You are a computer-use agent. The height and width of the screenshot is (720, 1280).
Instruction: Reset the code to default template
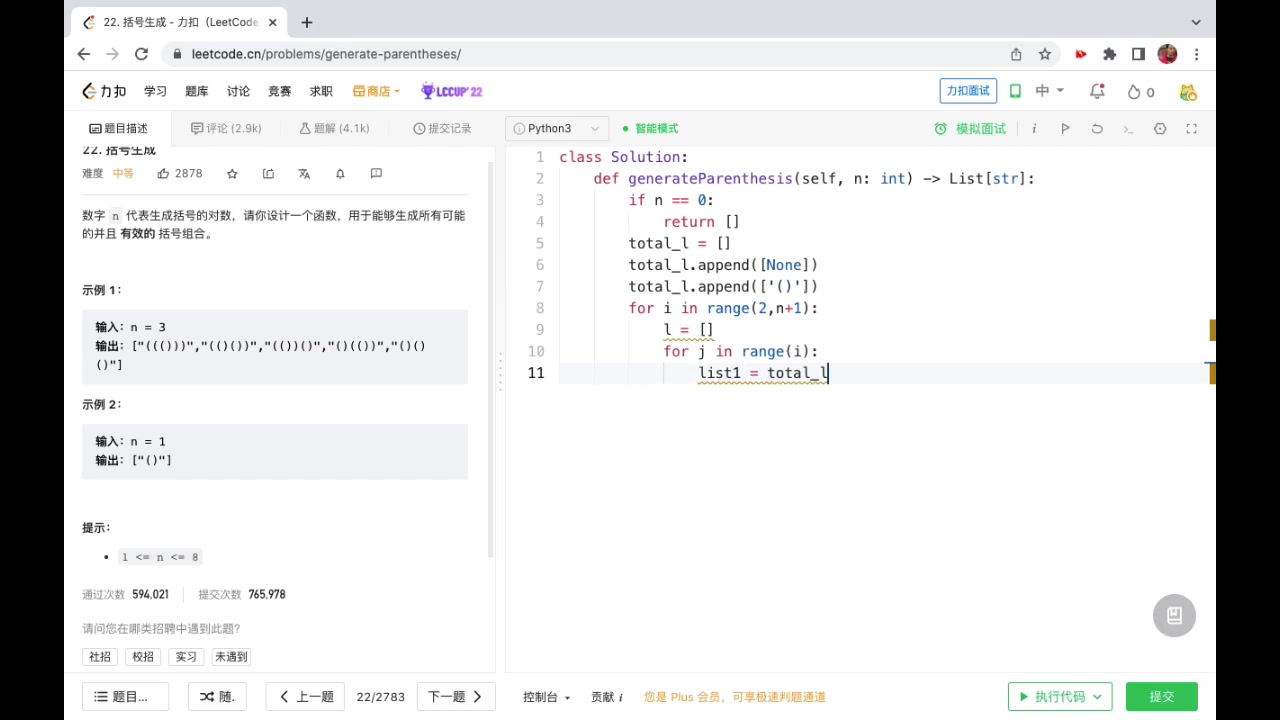(x=1097, y=128)
